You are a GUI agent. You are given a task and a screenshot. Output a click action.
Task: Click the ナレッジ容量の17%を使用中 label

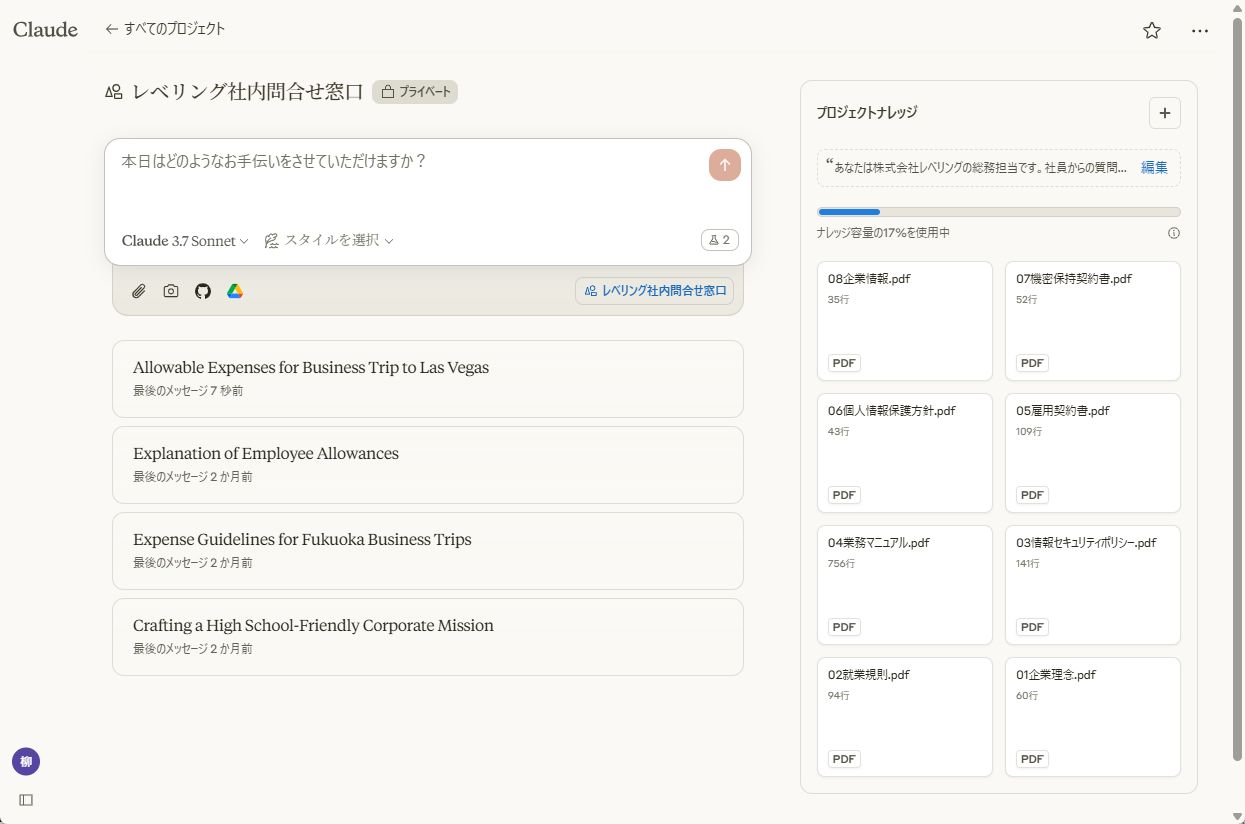(x=883, y=233)
